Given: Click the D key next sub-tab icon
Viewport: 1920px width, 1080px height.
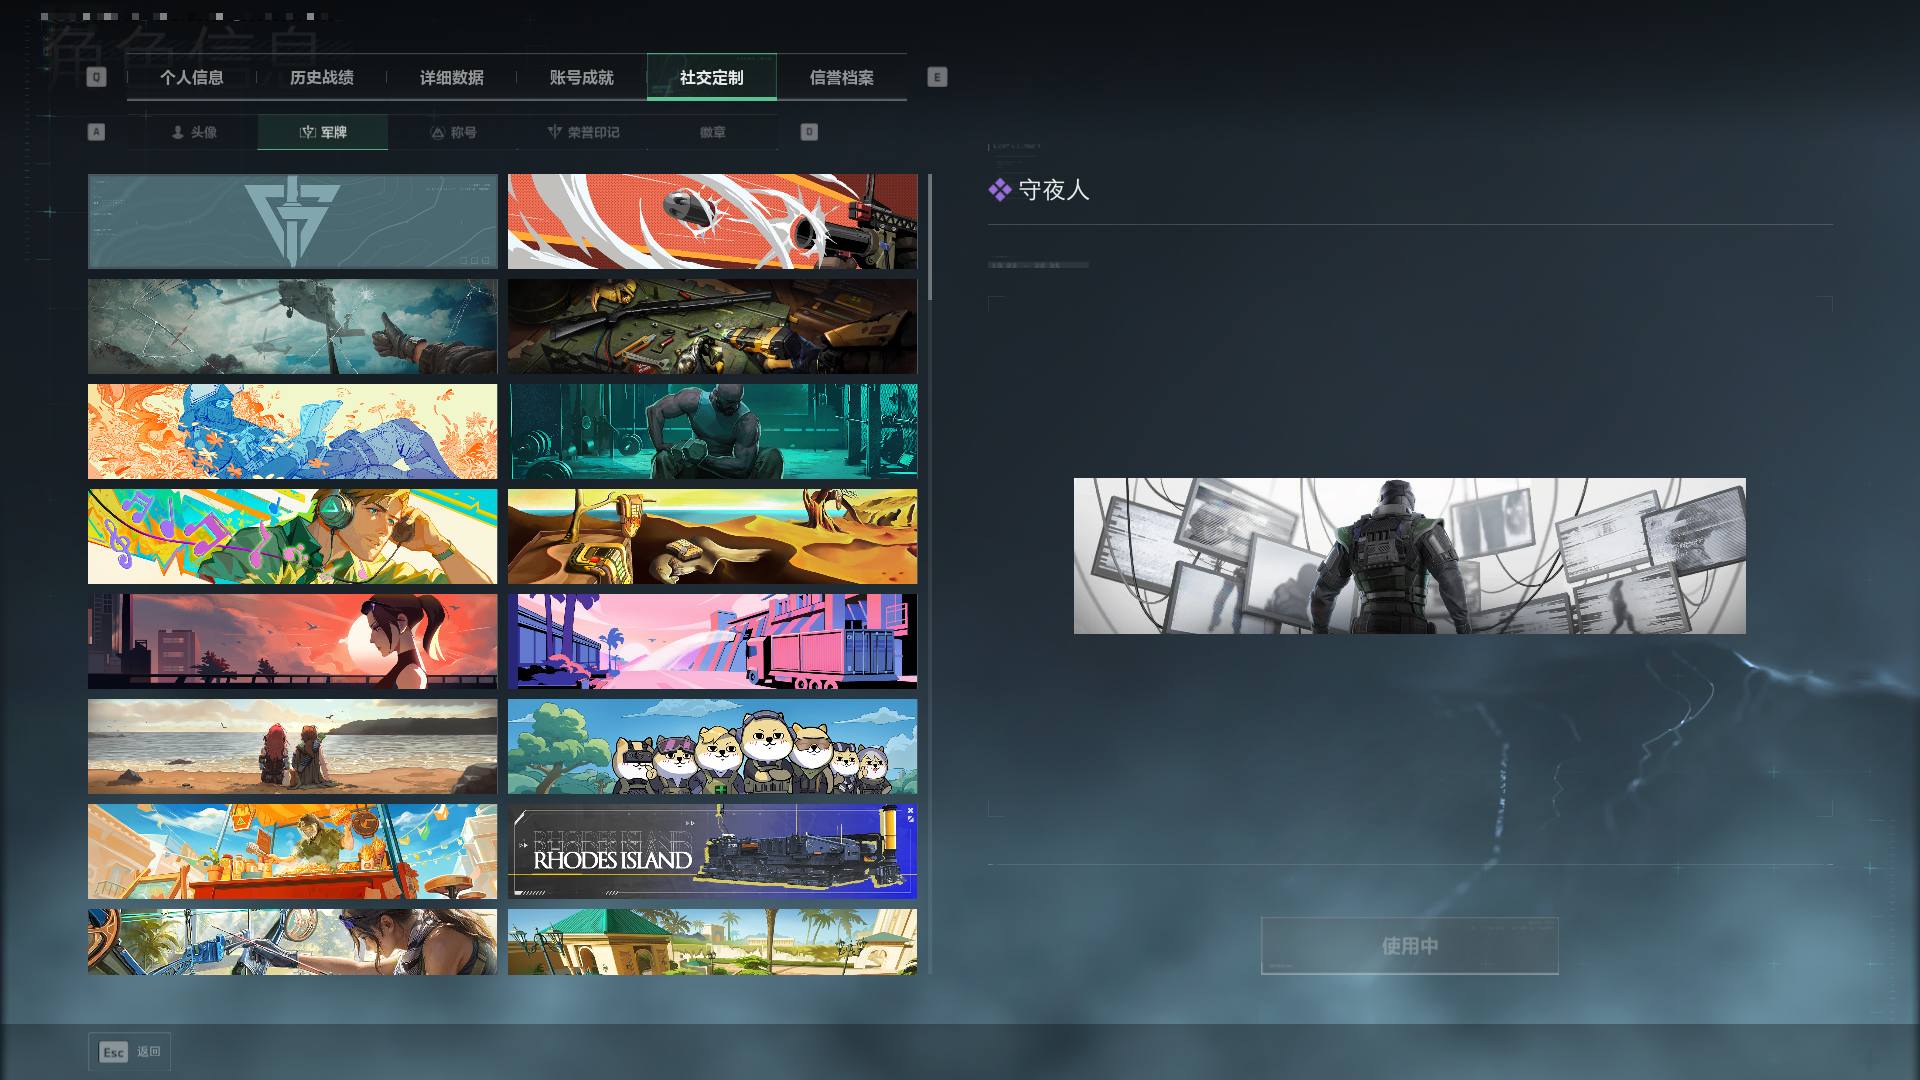Looking at the screenshot, I should pos(809,132).
